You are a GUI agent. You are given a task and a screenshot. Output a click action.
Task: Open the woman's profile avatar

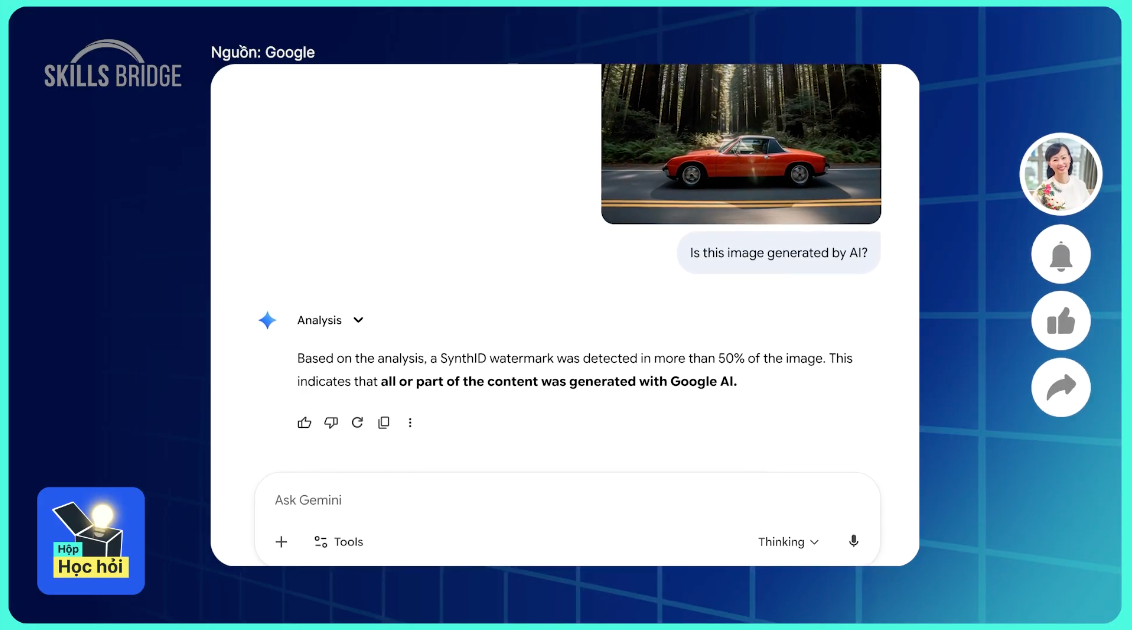[x=1060, y=174]
